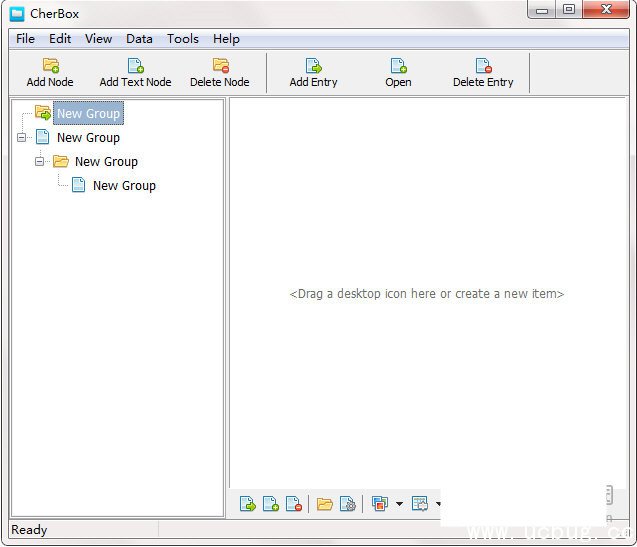Viewport: 637px width, 547px height.
Task: Select the highlighted New Group root node
Action: [x=88, y=114]
